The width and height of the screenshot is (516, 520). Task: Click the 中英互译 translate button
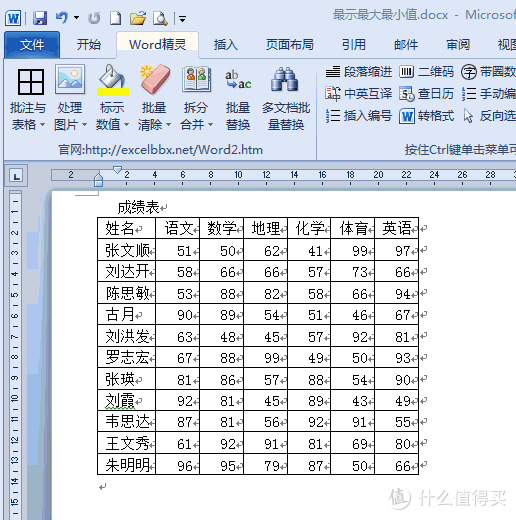click(359, 94)
